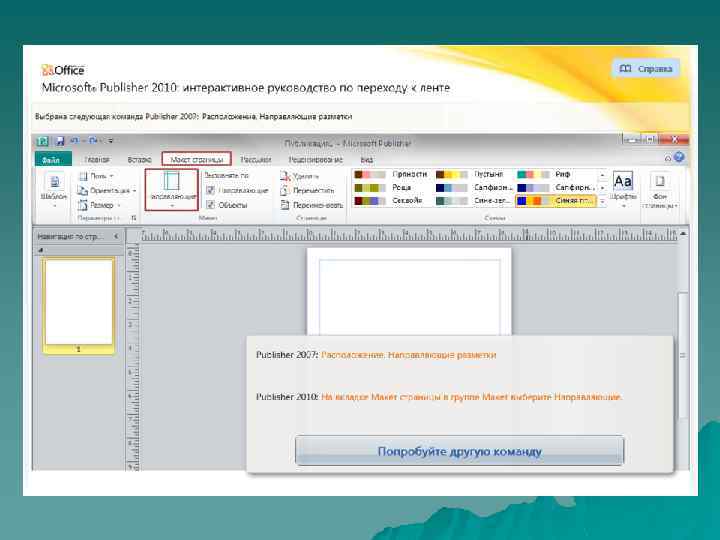Expand the Шаблон dropdown arrow

(x=54, y=205)
